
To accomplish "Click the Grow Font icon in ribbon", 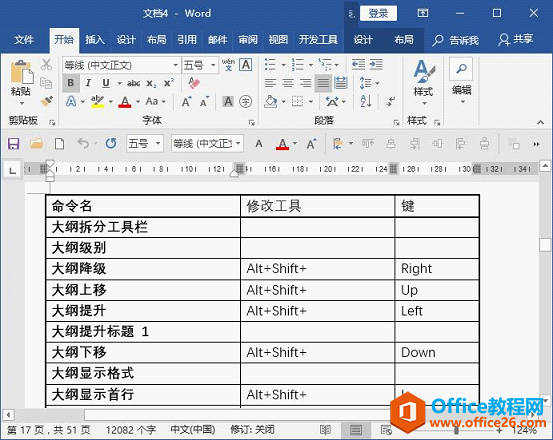I will (186, 102).
